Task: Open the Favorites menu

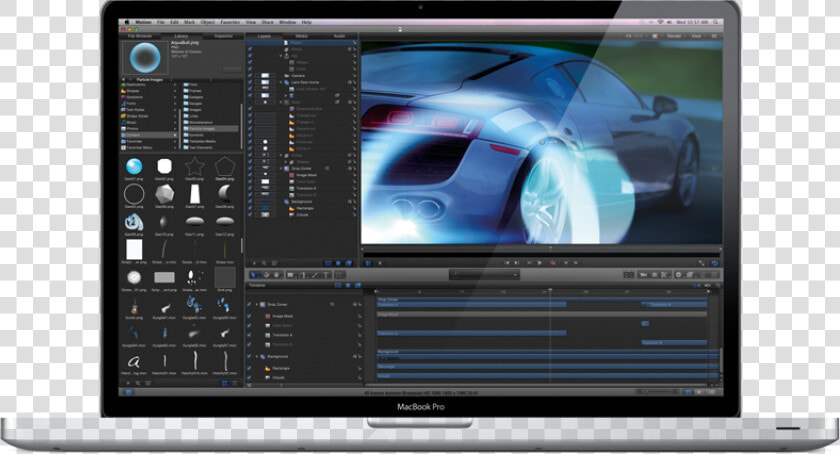Action: pos(230,23)
